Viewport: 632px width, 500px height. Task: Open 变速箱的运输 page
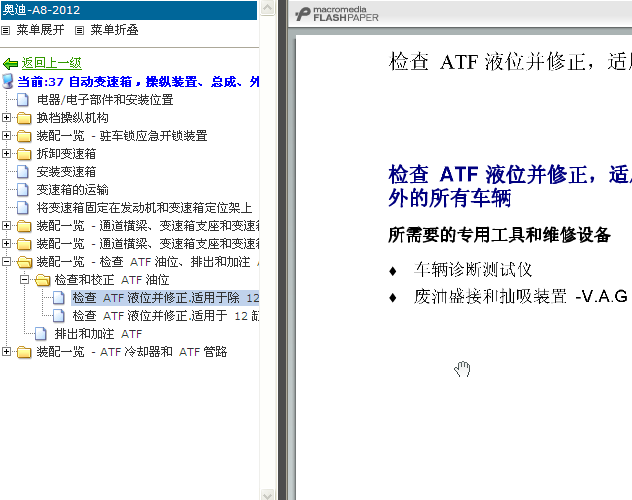point(73,189)
